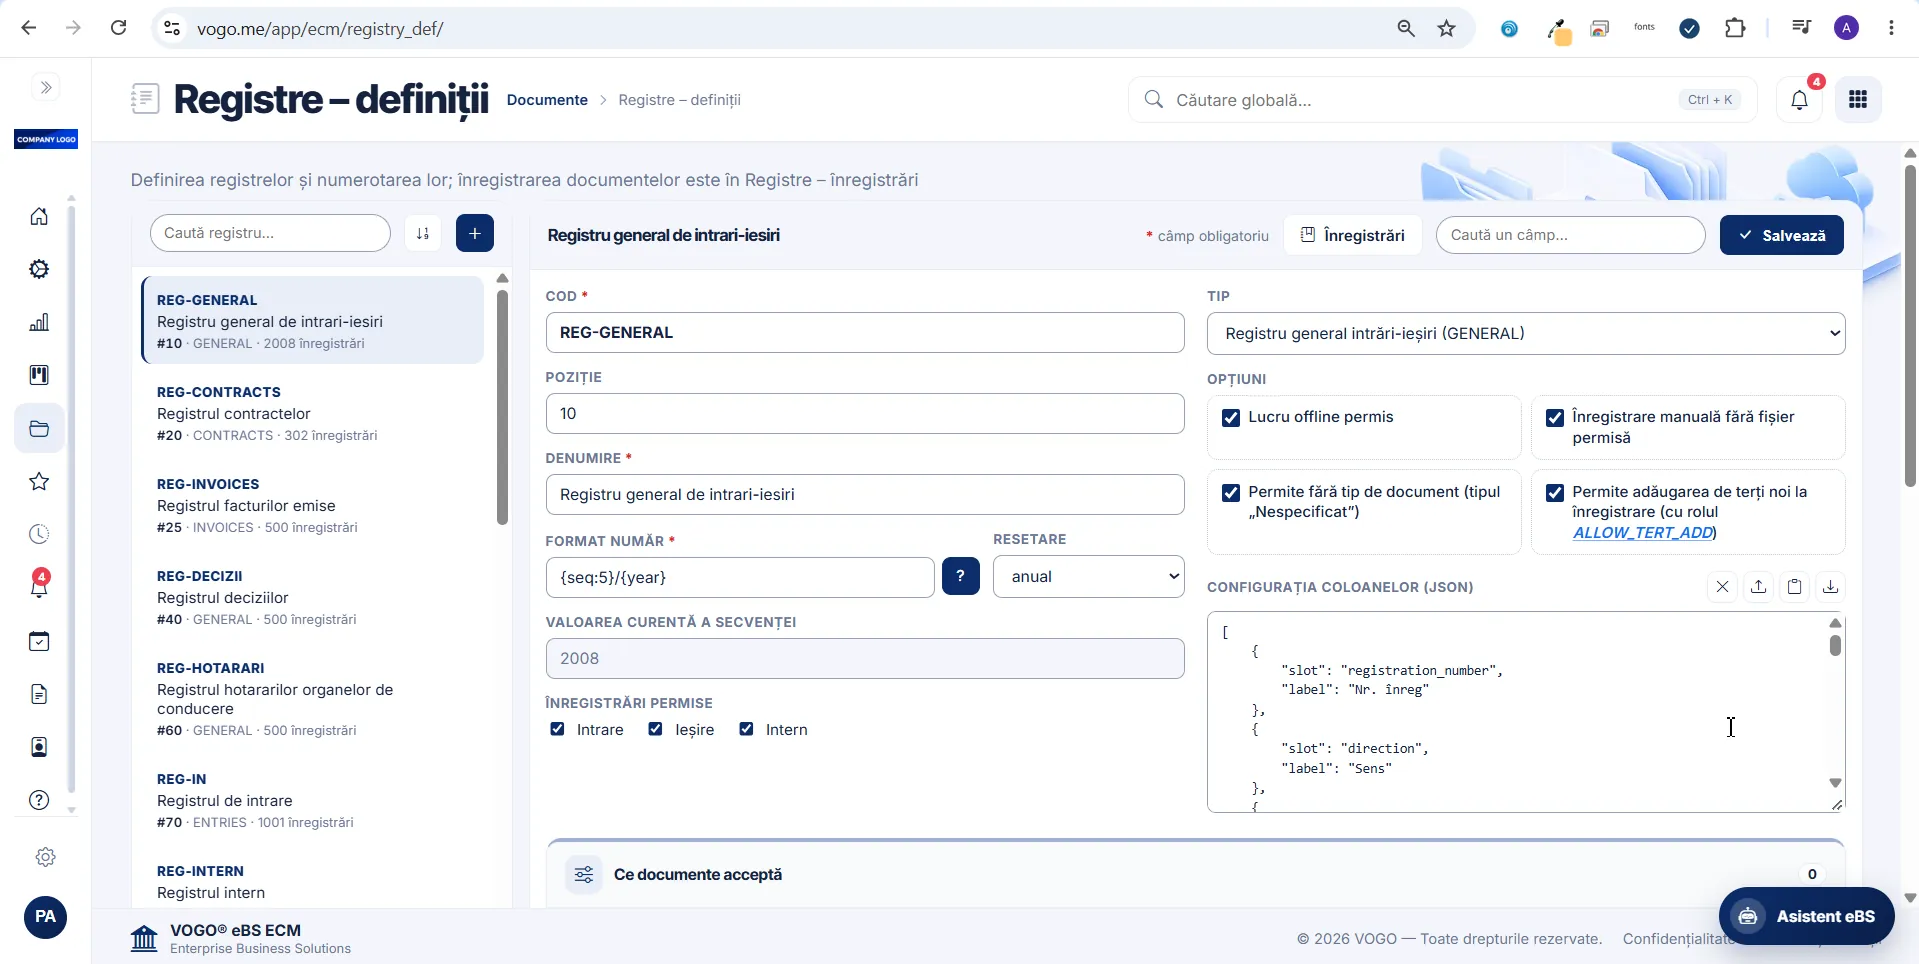Show number format help question mark
Screen dimensions: 1919x964
(961, 576)
